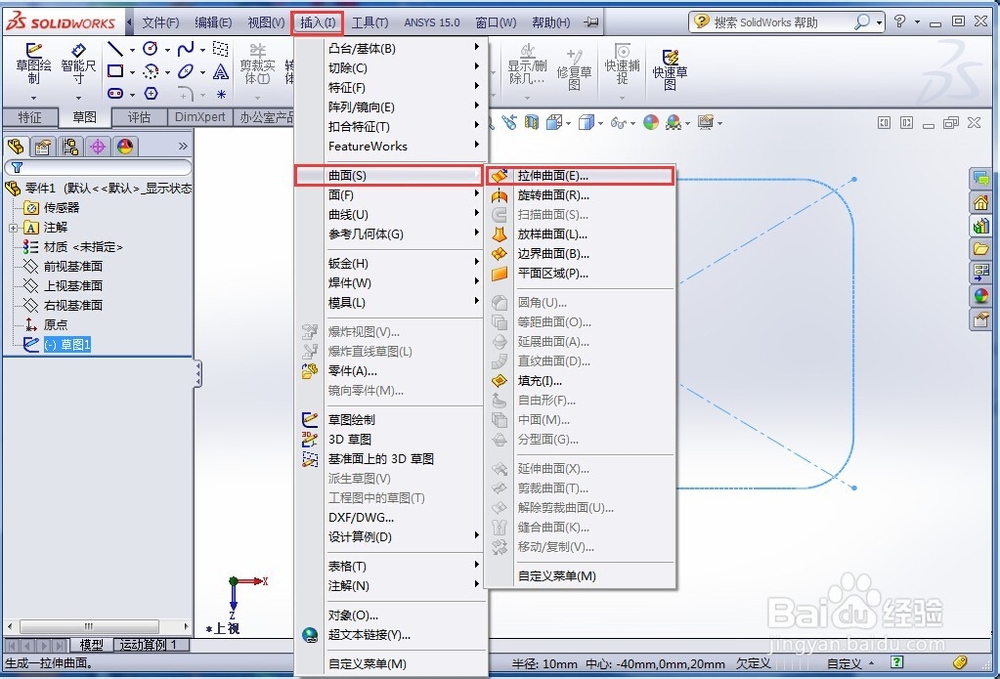This screenshot has width=1000, height=679.
Task: Select the Circle sketch tool
Action: 151,49
